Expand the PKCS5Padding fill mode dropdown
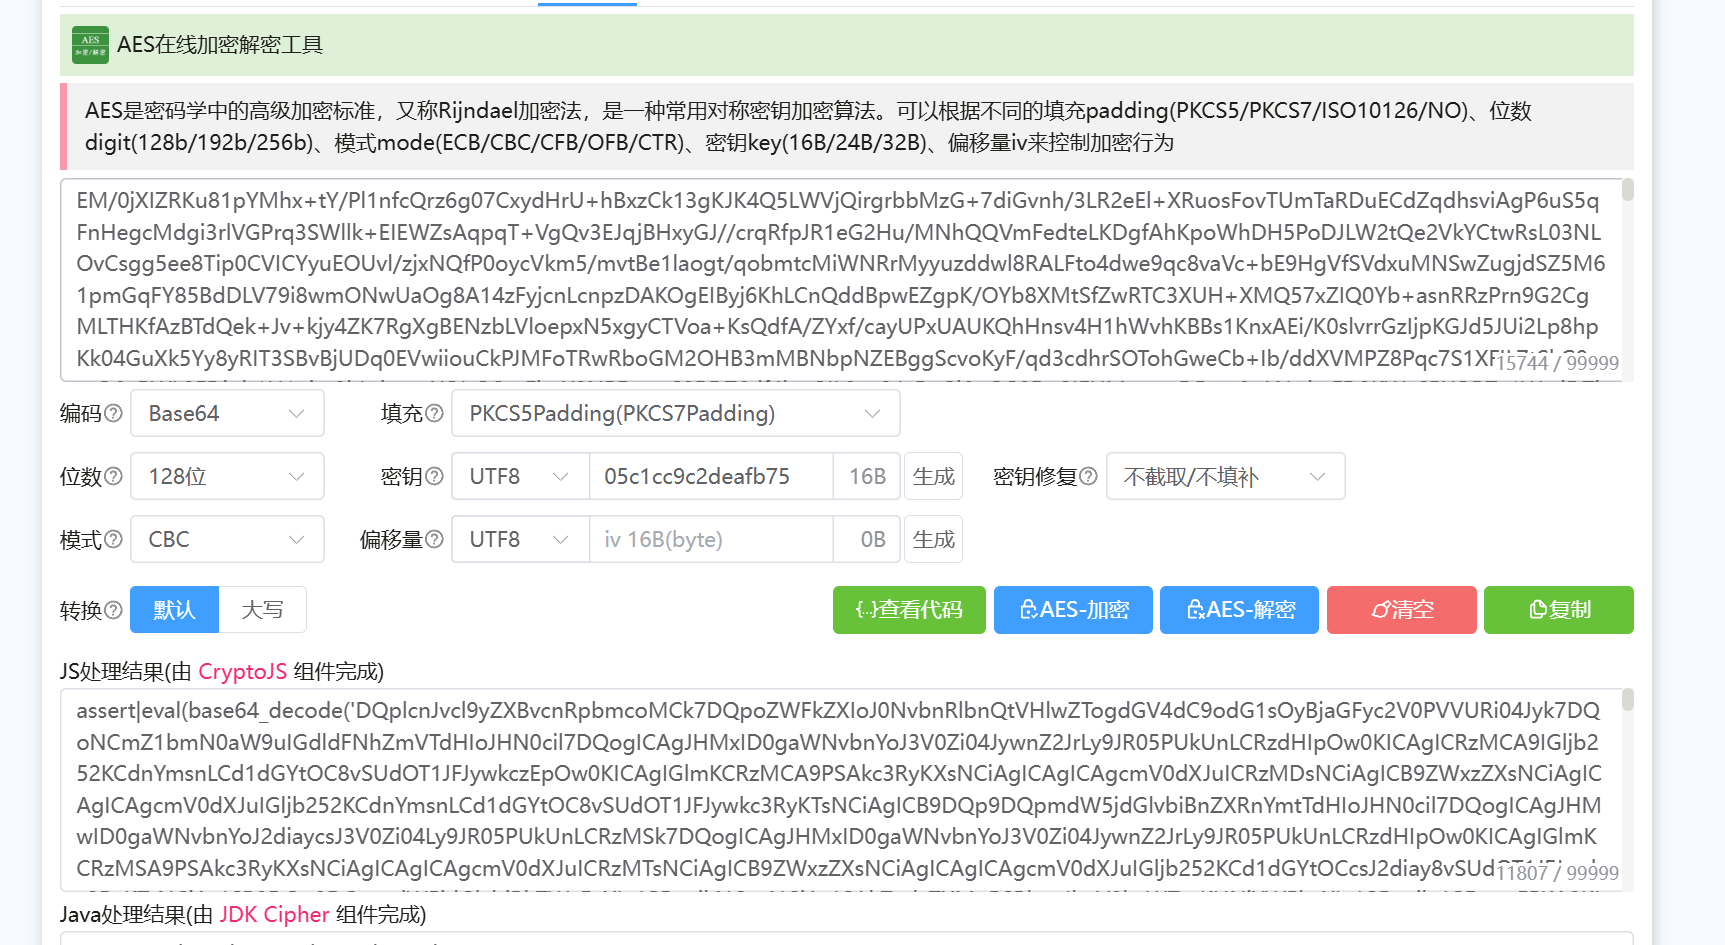1725x945 pixels. tap(675, 413)
